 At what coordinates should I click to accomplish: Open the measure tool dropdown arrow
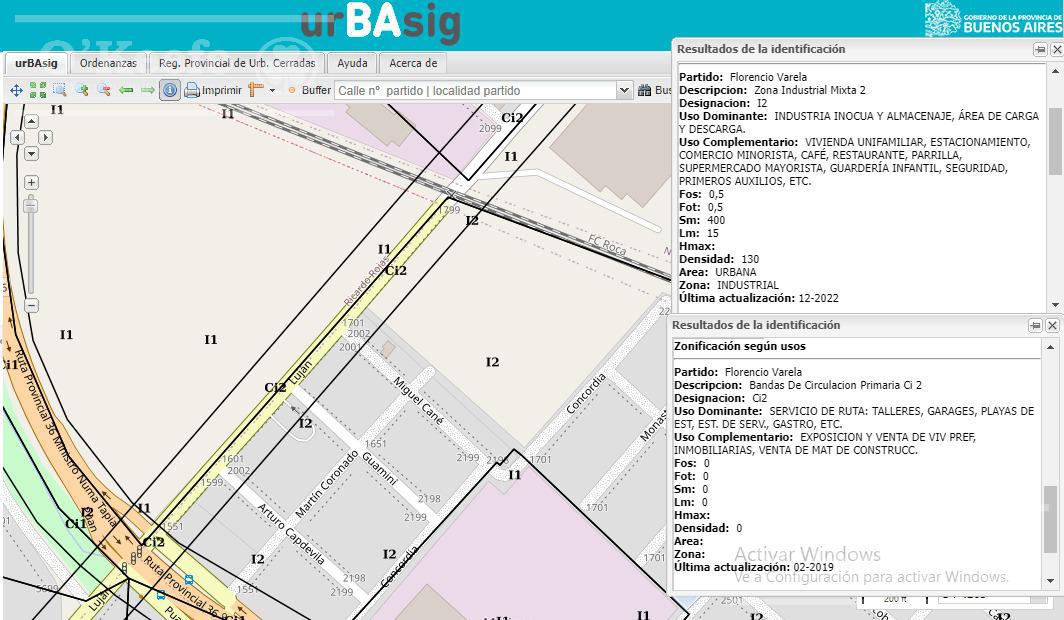(x=272, y=90)
